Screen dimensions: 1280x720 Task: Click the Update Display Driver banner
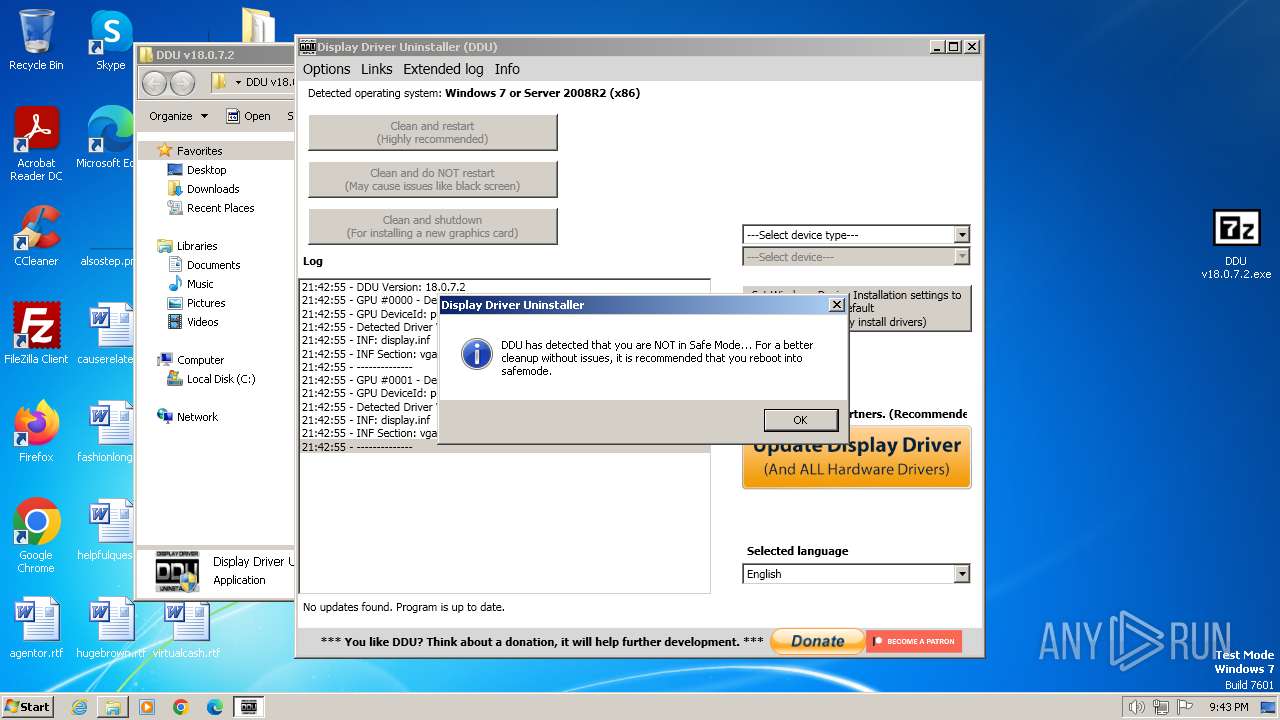(856, 457)
